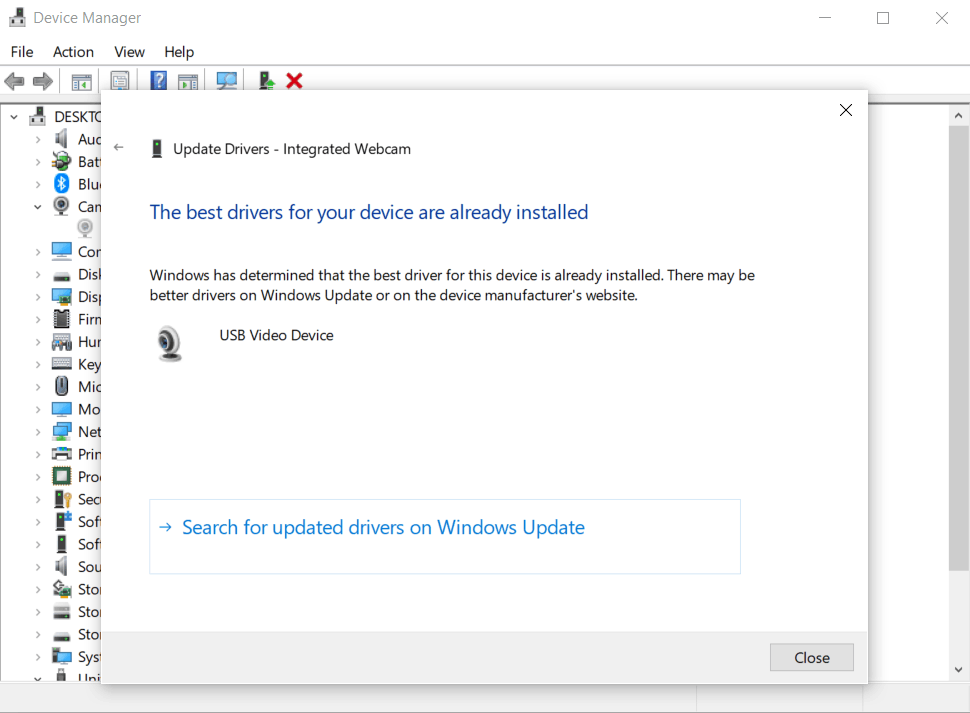Click the scrollbar down arrow
The image size is (970, 713).
pos(958,669)
